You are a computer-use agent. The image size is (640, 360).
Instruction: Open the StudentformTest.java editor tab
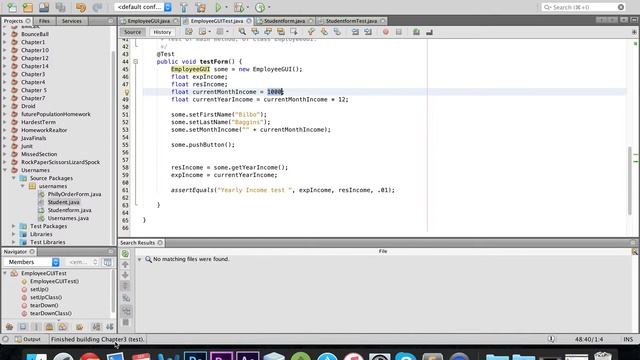351,20
